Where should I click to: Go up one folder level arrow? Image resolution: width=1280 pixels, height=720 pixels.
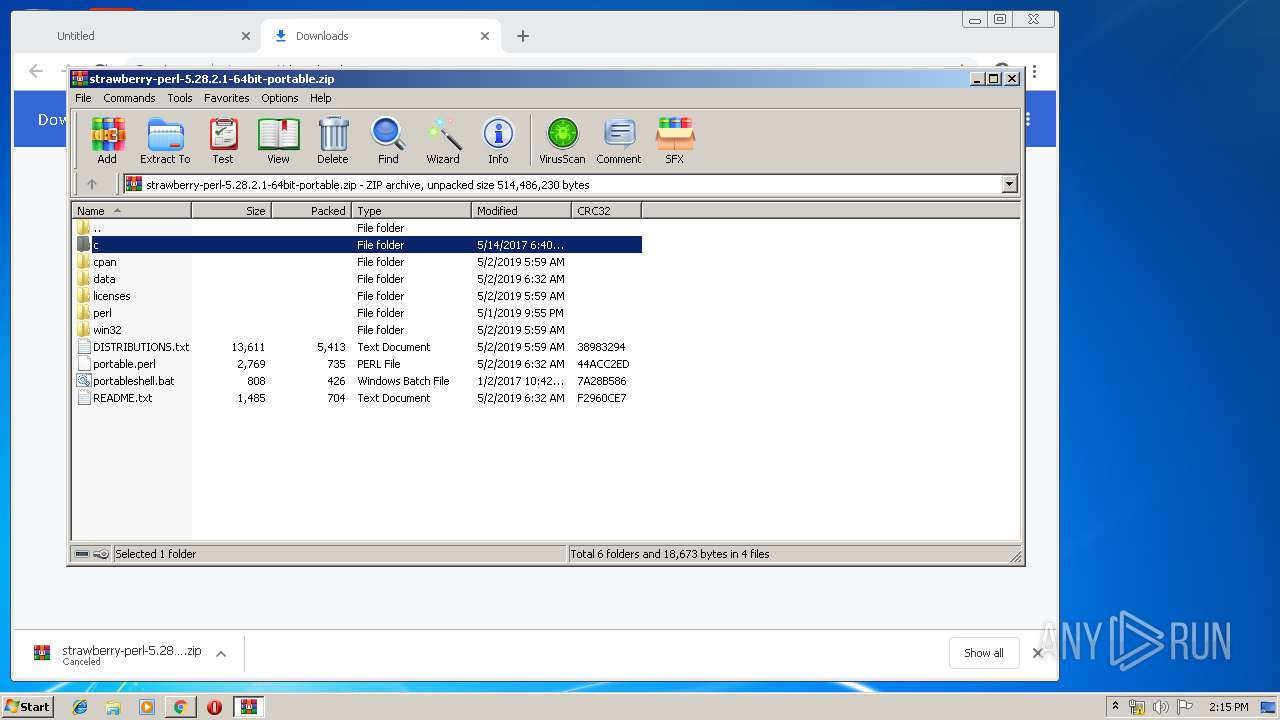click(92, 184)
